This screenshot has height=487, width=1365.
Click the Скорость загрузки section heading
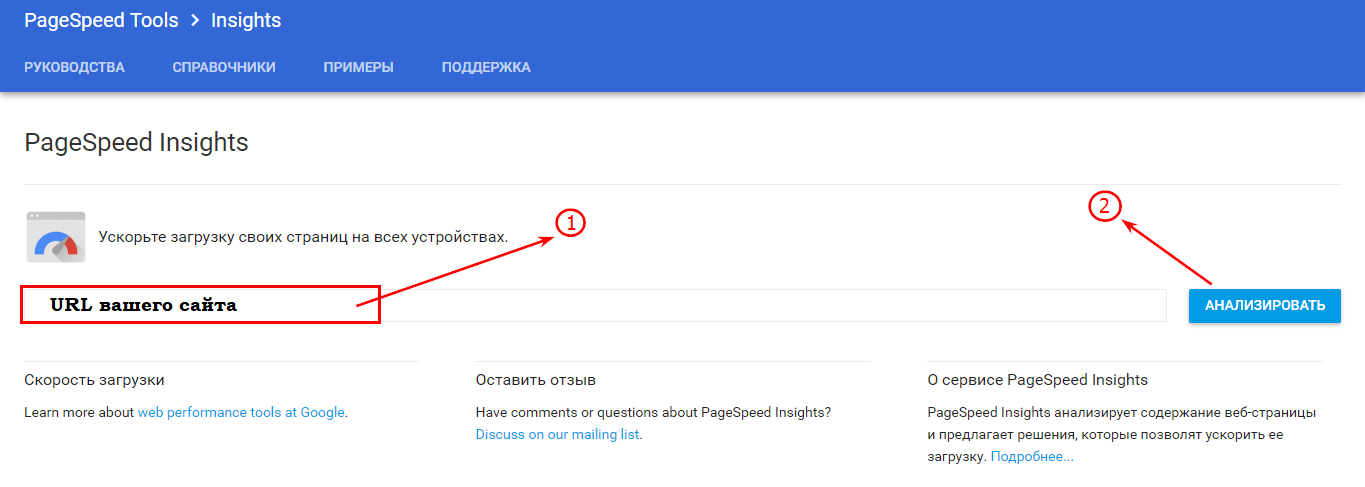94,380
